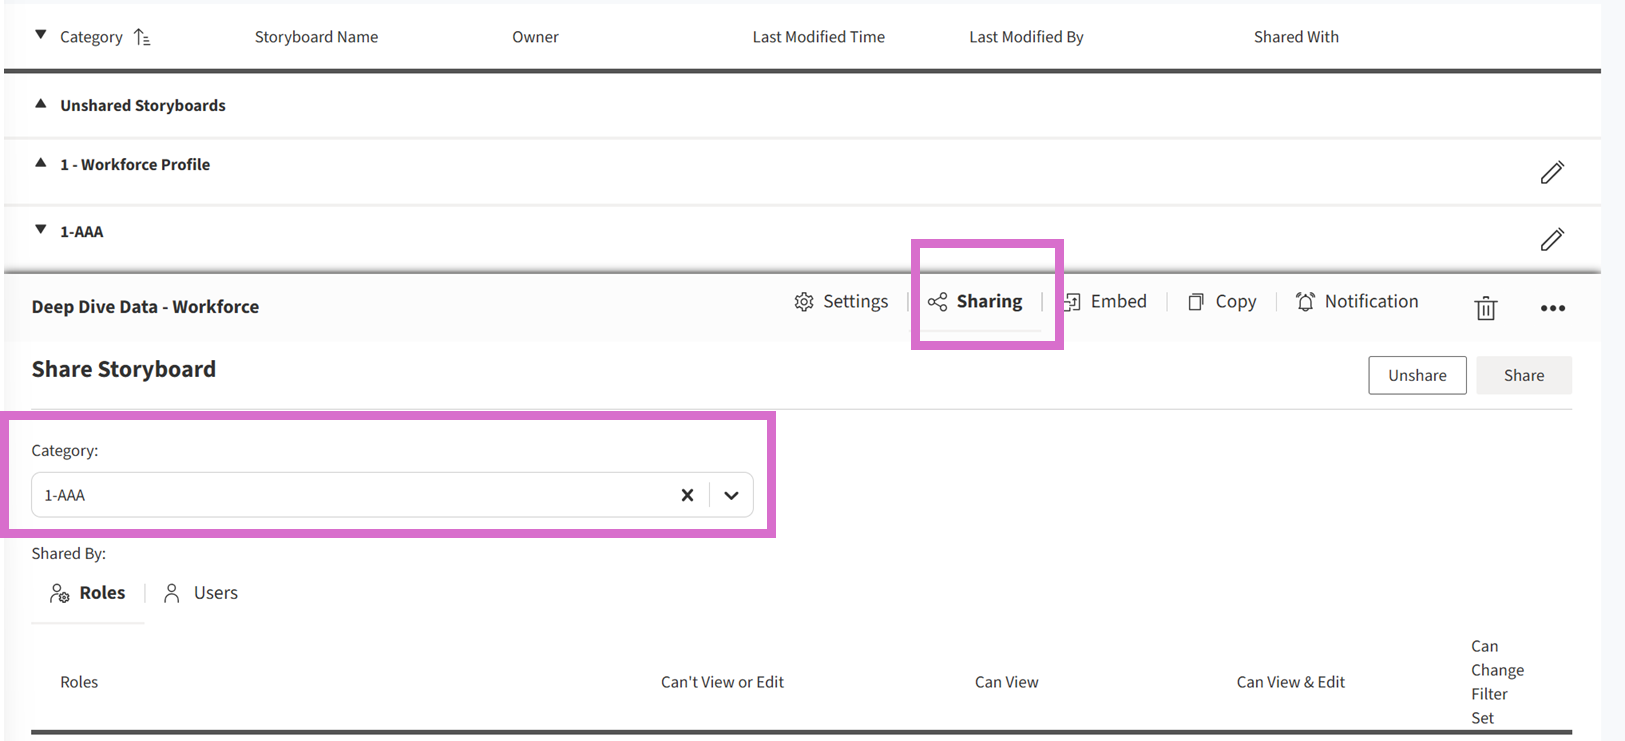Toggle all categories with header arrow
Screen dimensions: 1625x741
(41, 35)
